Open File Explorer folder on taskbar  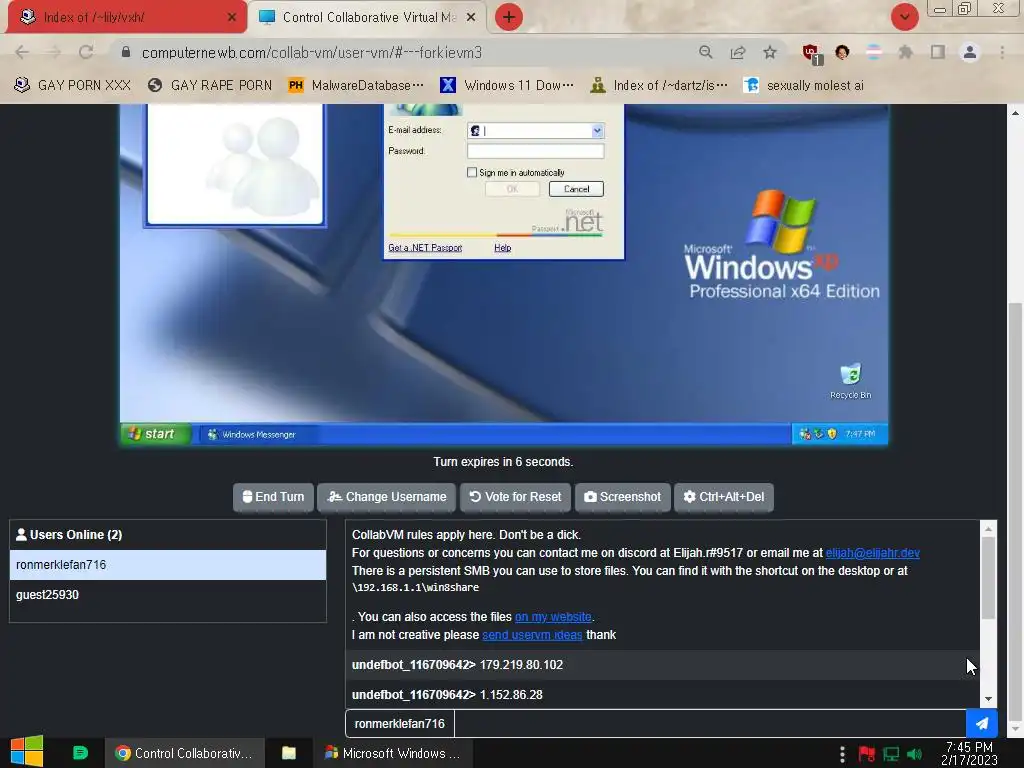click(289, 753)
